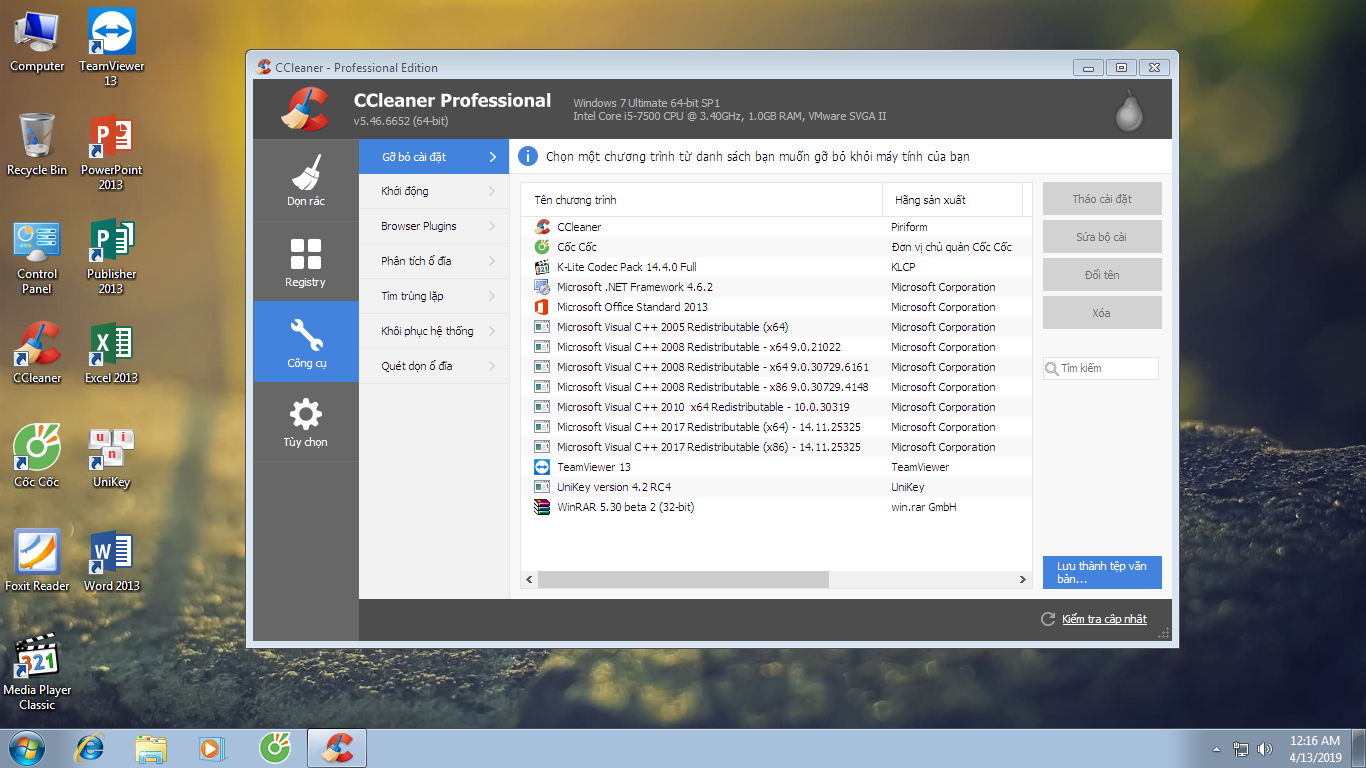1366x768 pixels.
Task: Click horizontal scrollbar thumb in program list
Action: pos(683,580)
